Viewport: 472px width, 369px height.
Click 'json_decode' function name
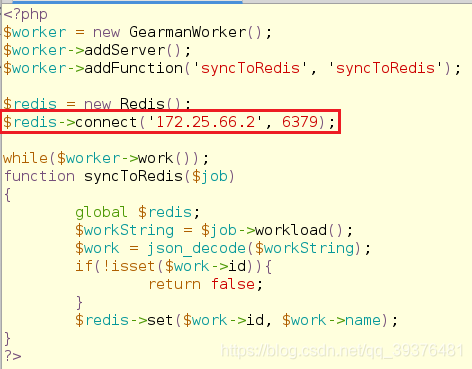[x=196, y=249]
